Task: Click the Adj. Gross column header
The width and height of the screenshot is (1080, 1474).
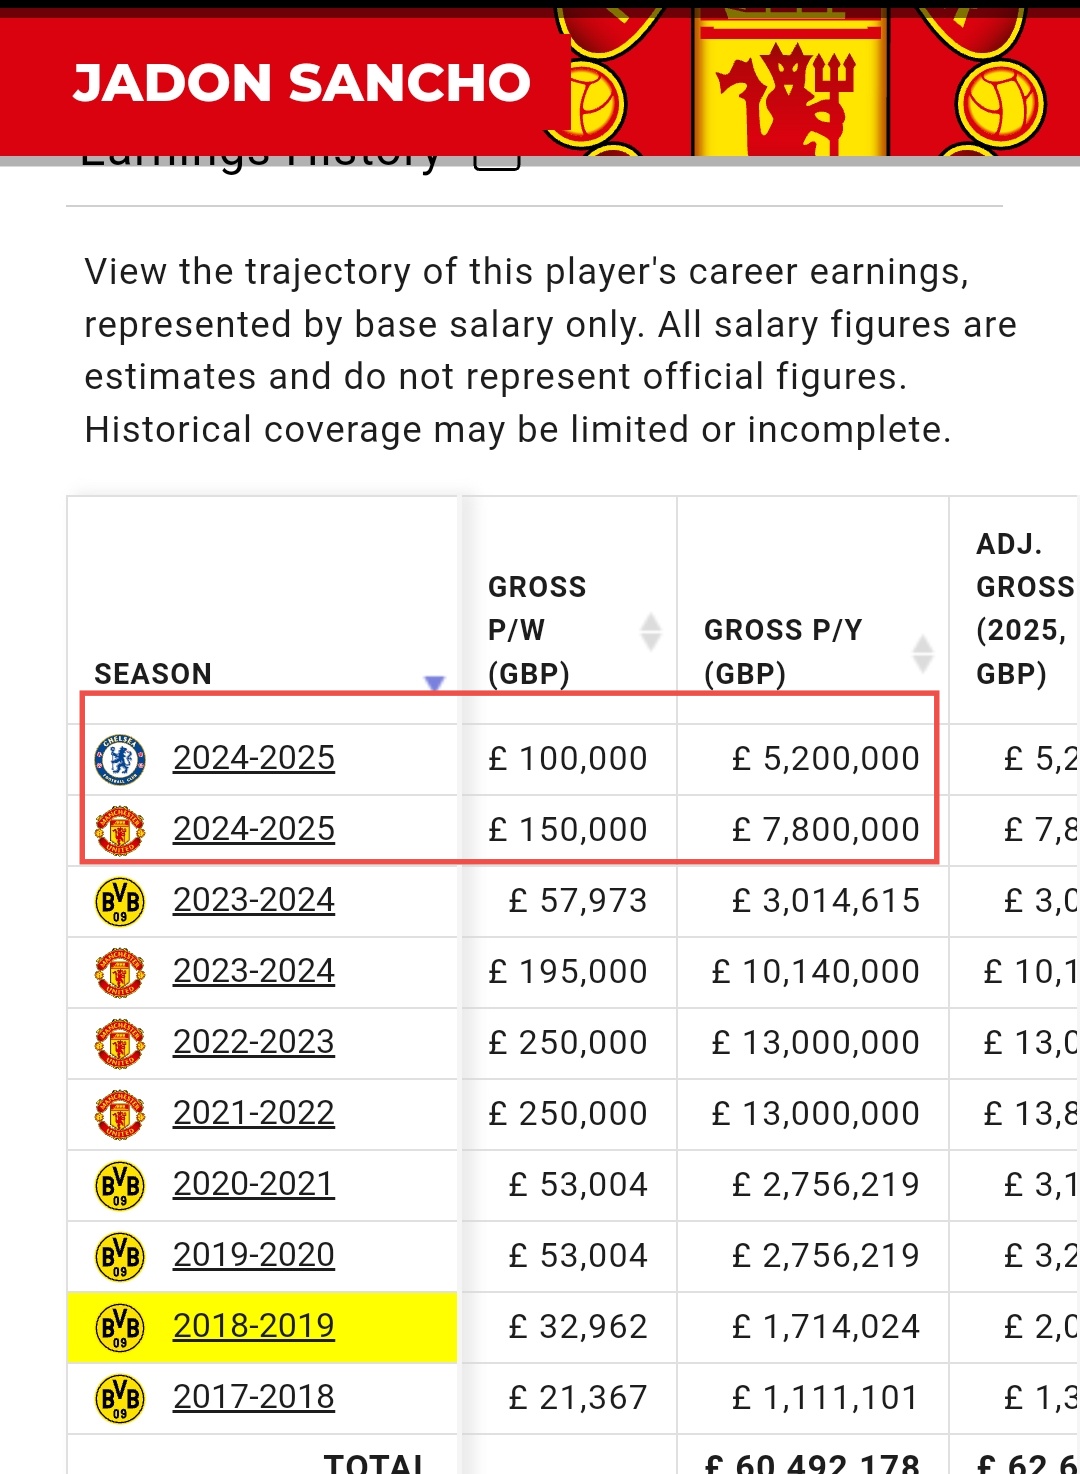Action: pos(1024,609)
